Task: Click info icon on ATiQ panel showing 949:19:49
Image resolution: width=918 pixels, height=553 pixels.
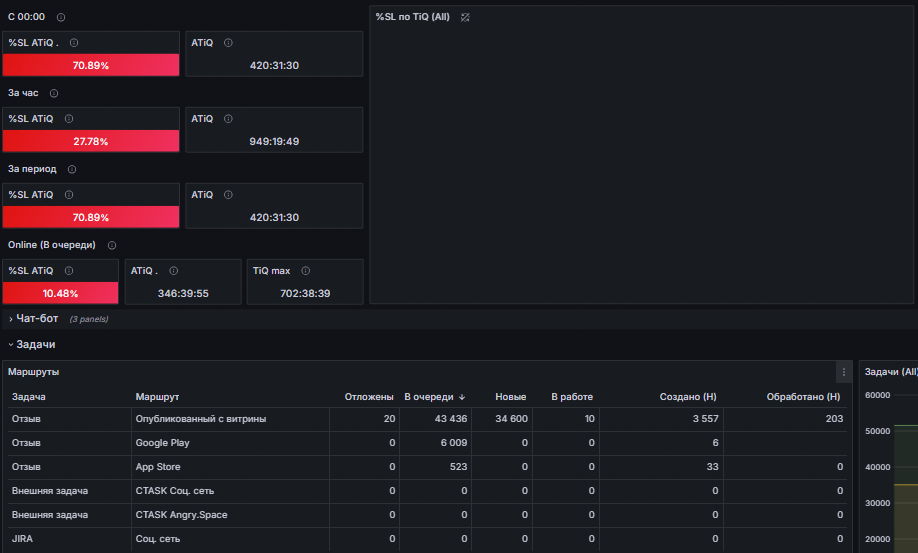Action: [228, 119]
